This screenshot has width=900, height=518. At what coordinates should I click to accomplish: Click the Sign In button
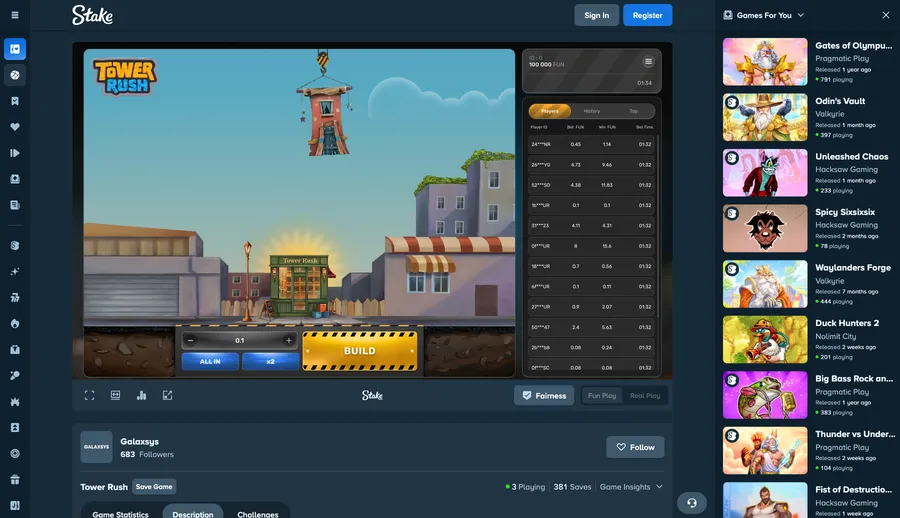click(596, 16)
